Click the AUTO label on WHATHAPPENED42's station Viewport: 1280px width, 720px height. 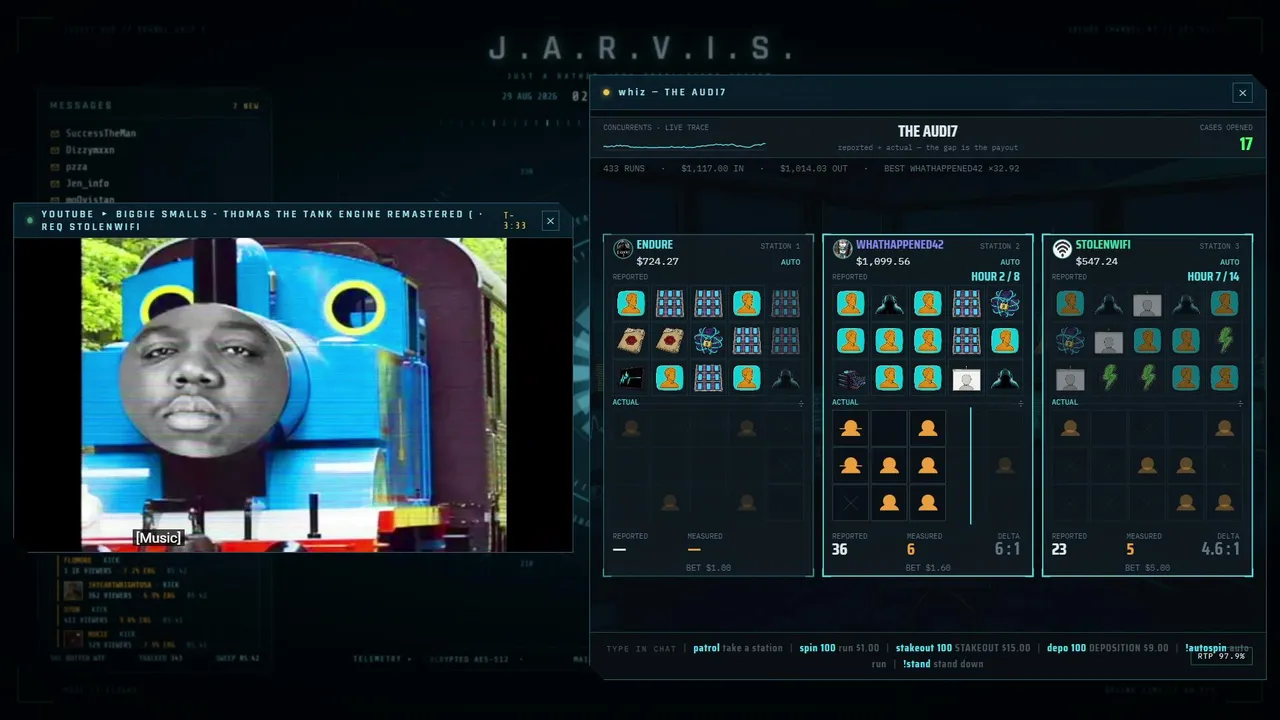point(1011,262)
